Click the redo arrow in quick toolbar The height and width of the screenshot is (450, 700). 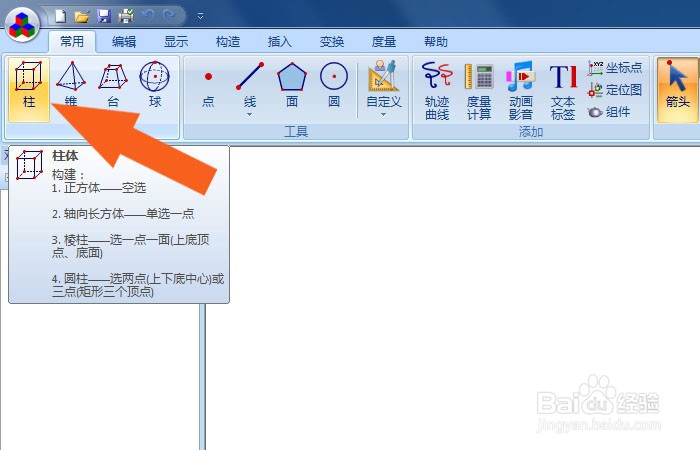coord(169,16)
